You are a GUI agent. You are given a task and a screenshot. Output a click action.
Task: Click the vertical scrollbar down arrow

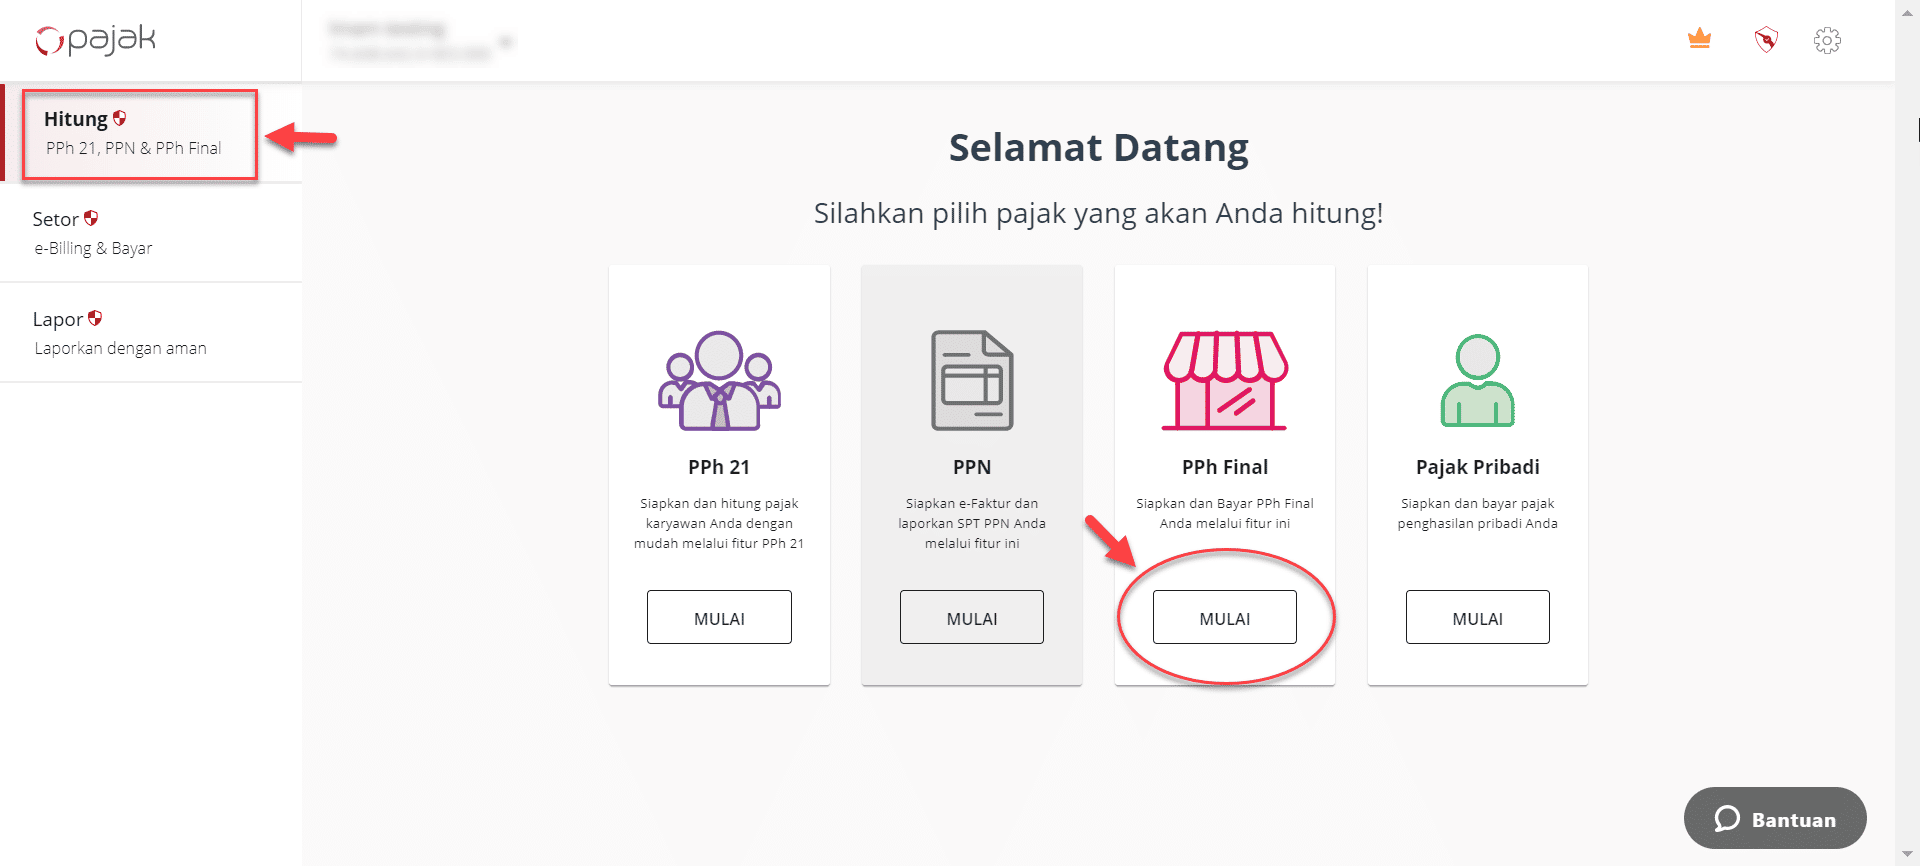[1908, 856]
